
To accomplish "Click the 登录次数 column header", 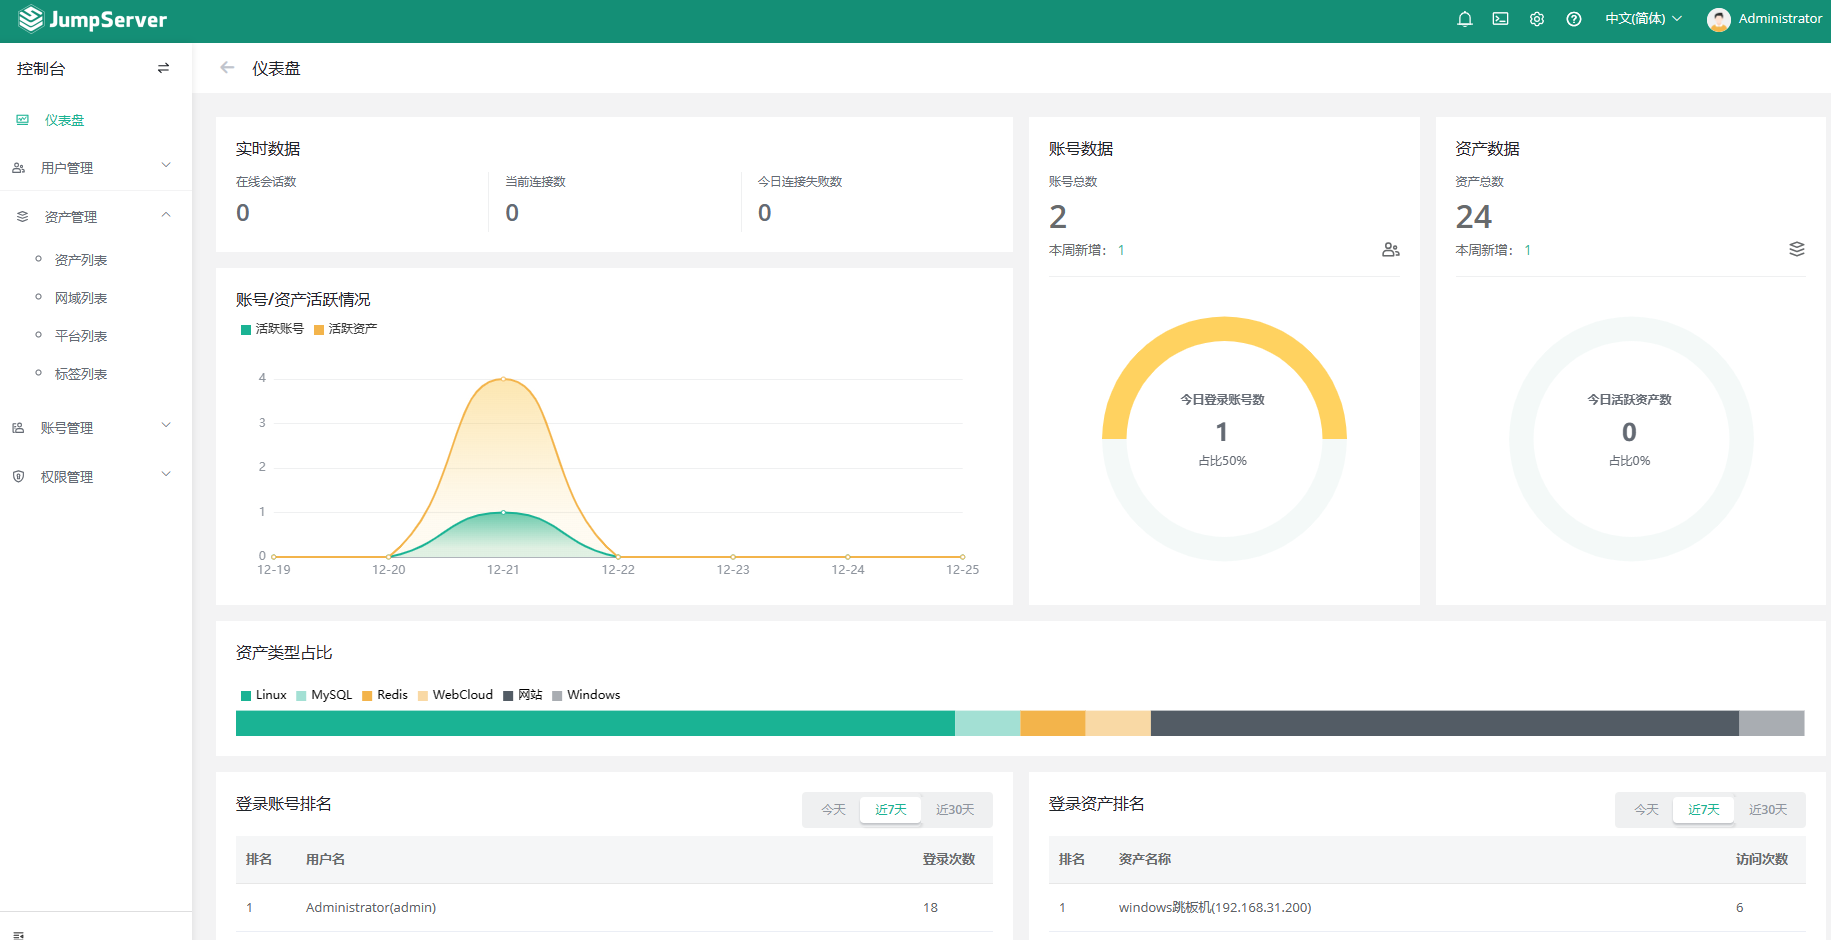I will tap(948, 860).
